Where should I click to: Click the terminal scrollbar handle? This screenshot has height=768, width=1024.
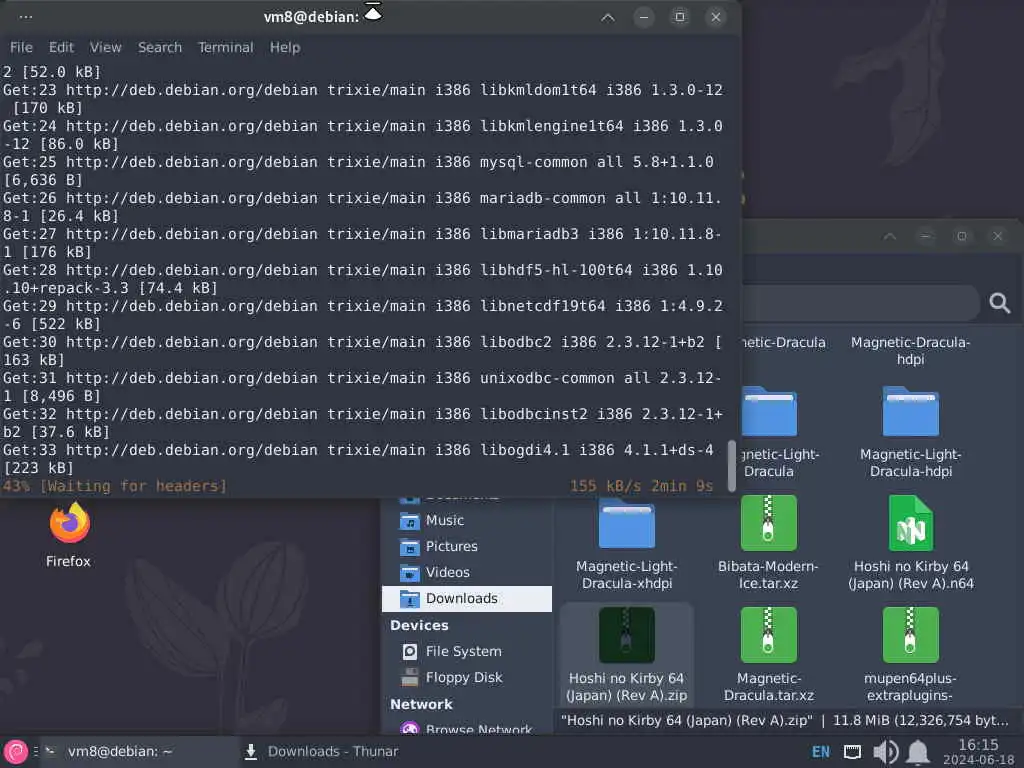732,466
